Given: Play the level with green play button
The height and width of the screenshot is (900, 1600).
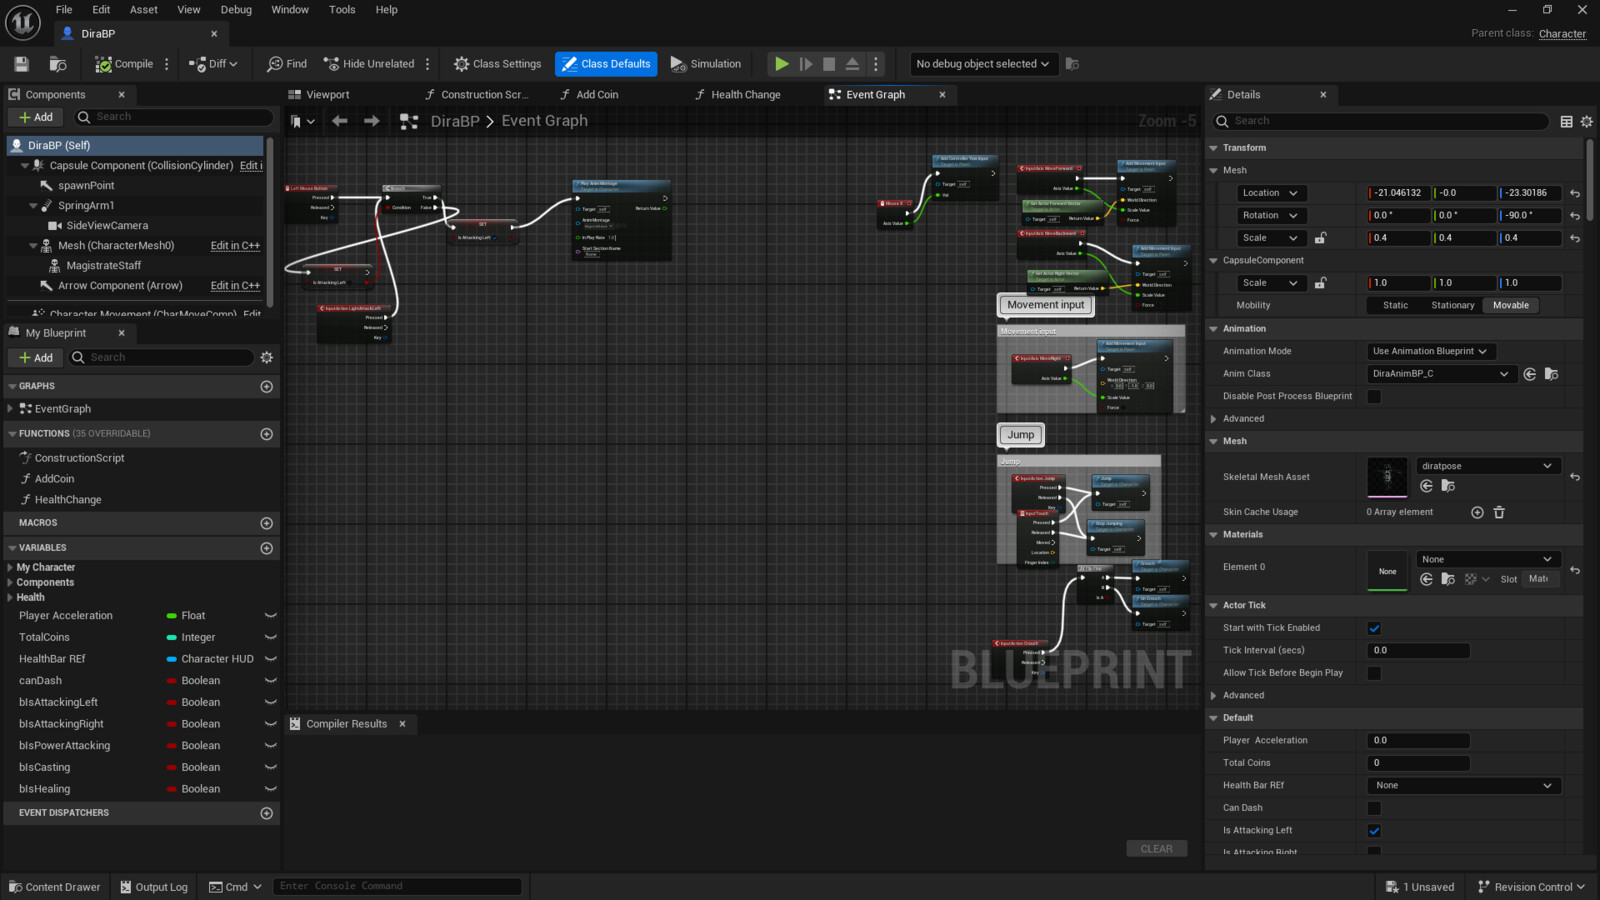Looking at the screenshot, I should tap(781, 64).
